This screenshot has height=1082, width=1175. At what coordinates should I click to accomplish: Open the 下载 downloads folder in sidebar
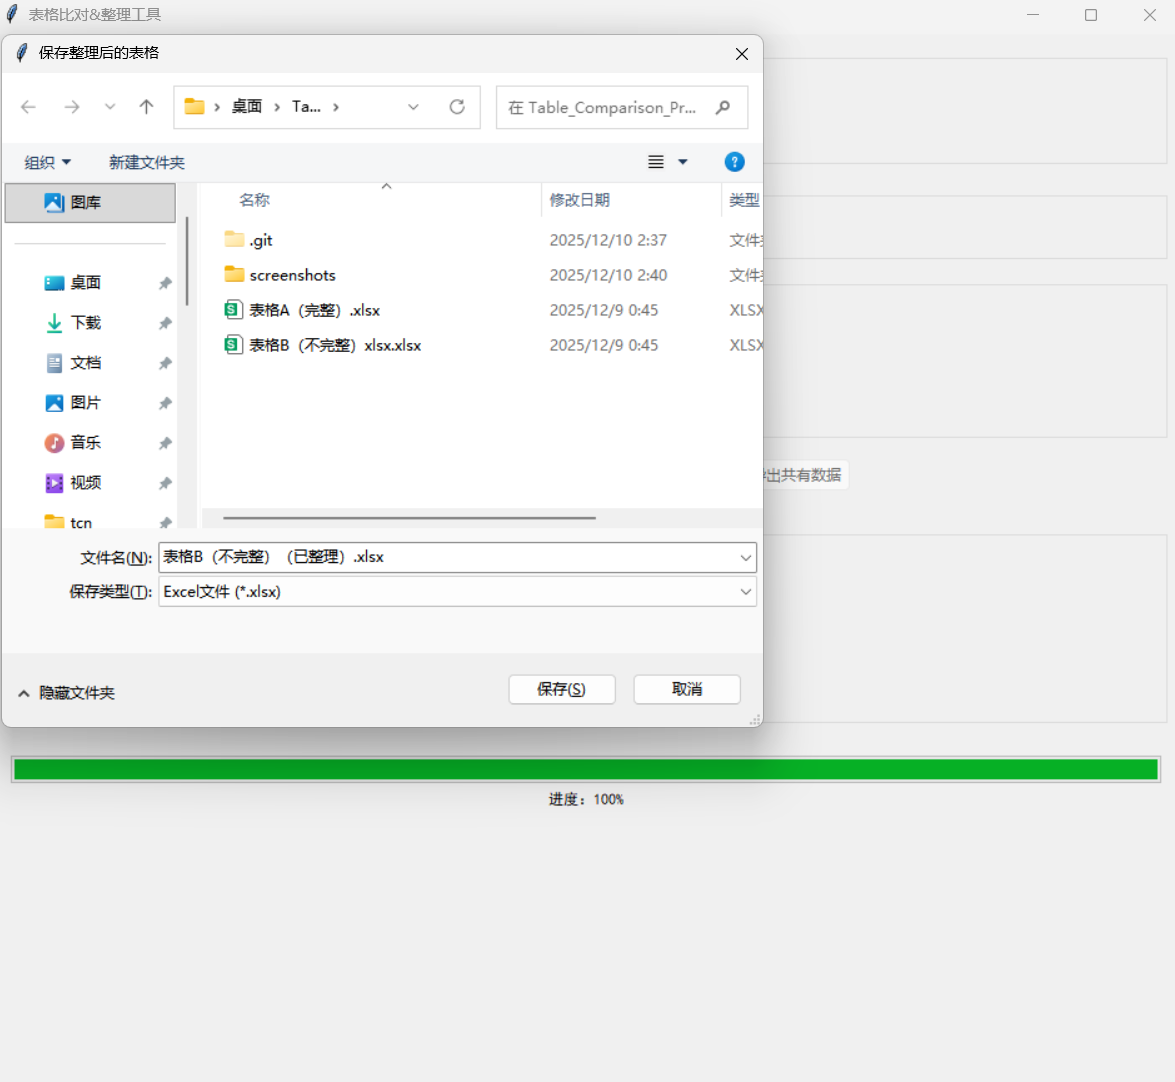(85, 323)
